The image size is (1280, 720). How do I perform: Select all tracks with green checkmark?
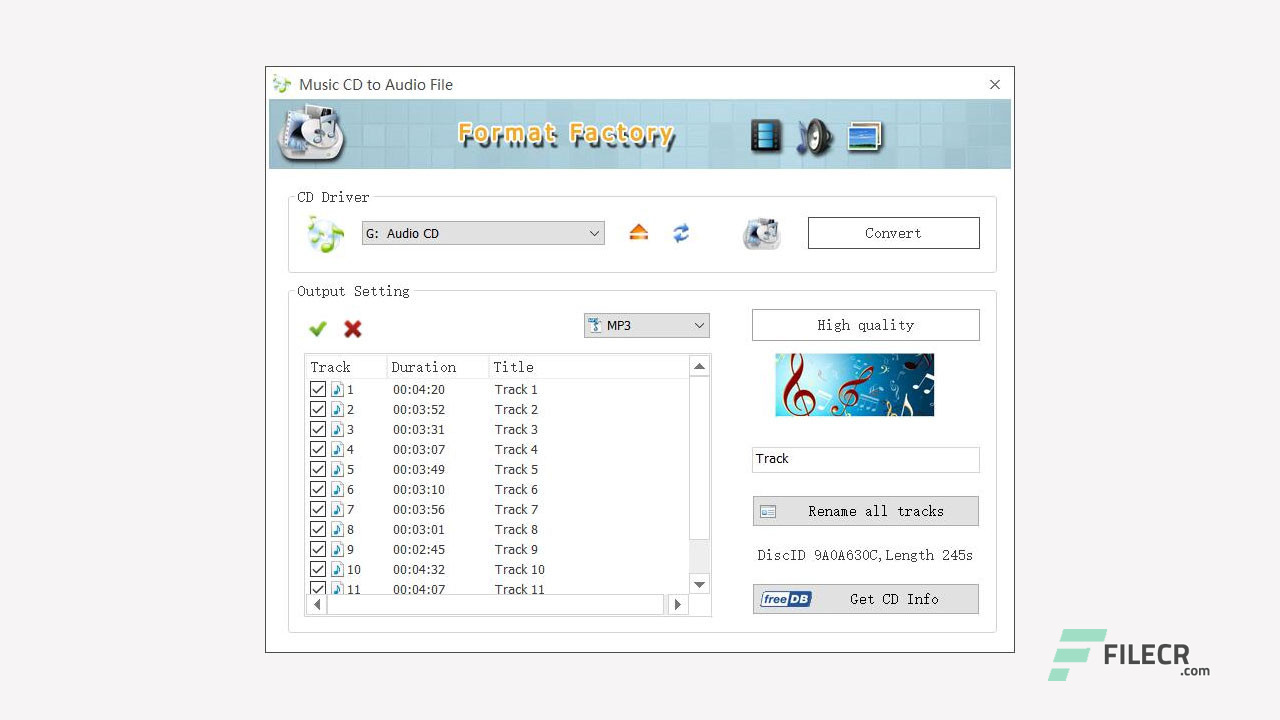click(318, 328)
